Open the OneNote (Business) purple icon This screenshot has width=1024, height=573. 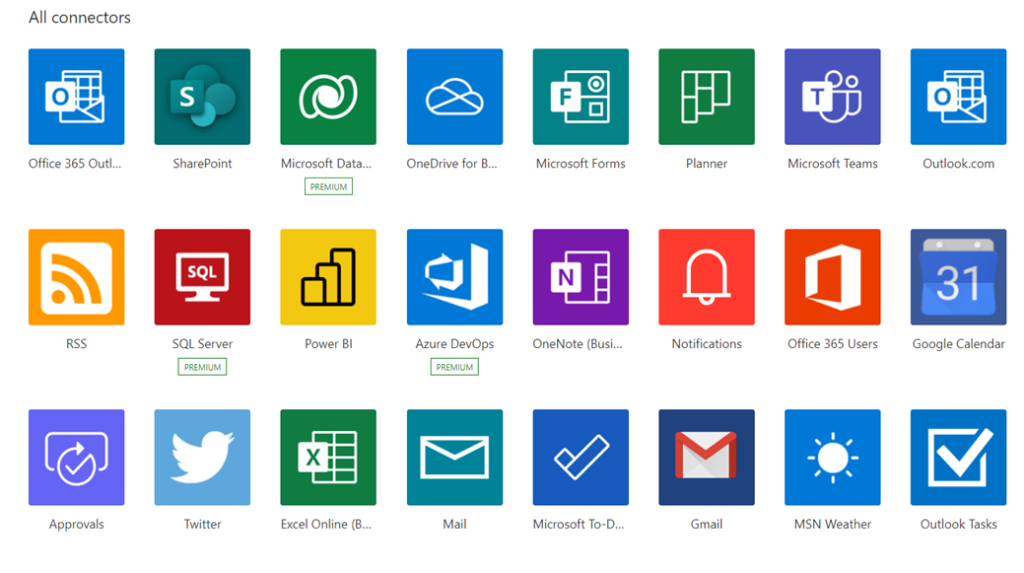pos(581,277)
